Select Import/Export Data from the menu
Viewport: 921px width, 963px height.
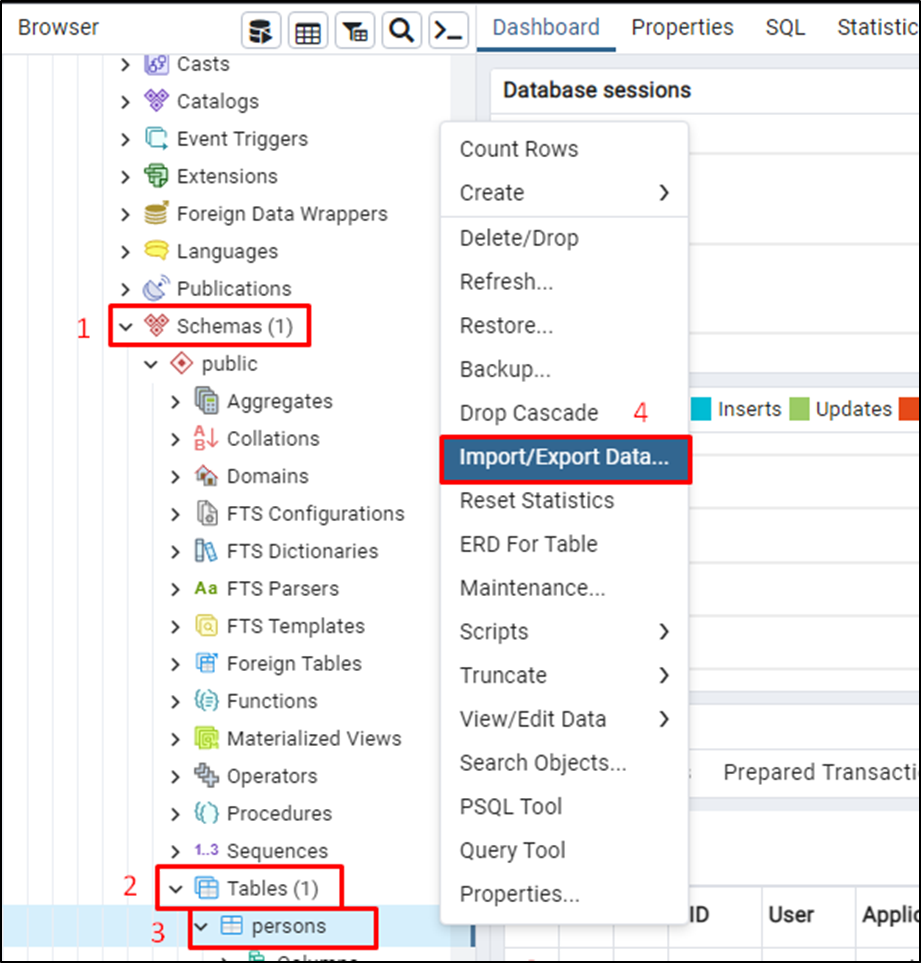click(x=565, y=459)
